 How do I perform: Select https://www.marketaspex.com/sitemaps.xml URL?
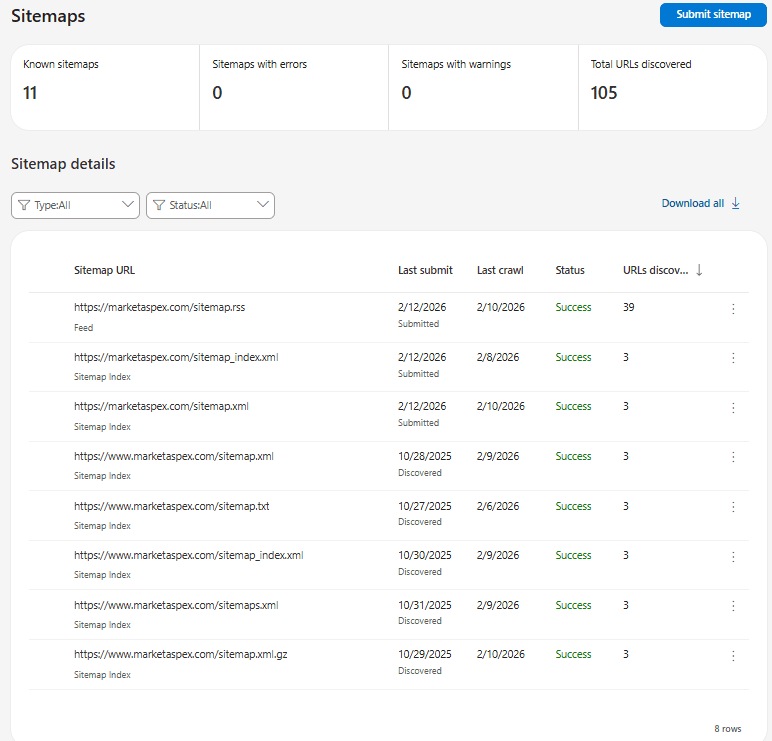point(176,605)
